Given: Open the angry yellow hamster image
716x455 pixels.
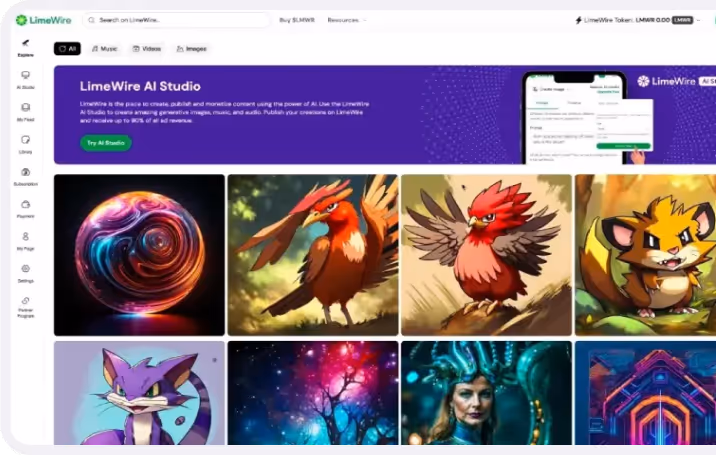Looking at the screenshot, I should [x=645, y=255].
